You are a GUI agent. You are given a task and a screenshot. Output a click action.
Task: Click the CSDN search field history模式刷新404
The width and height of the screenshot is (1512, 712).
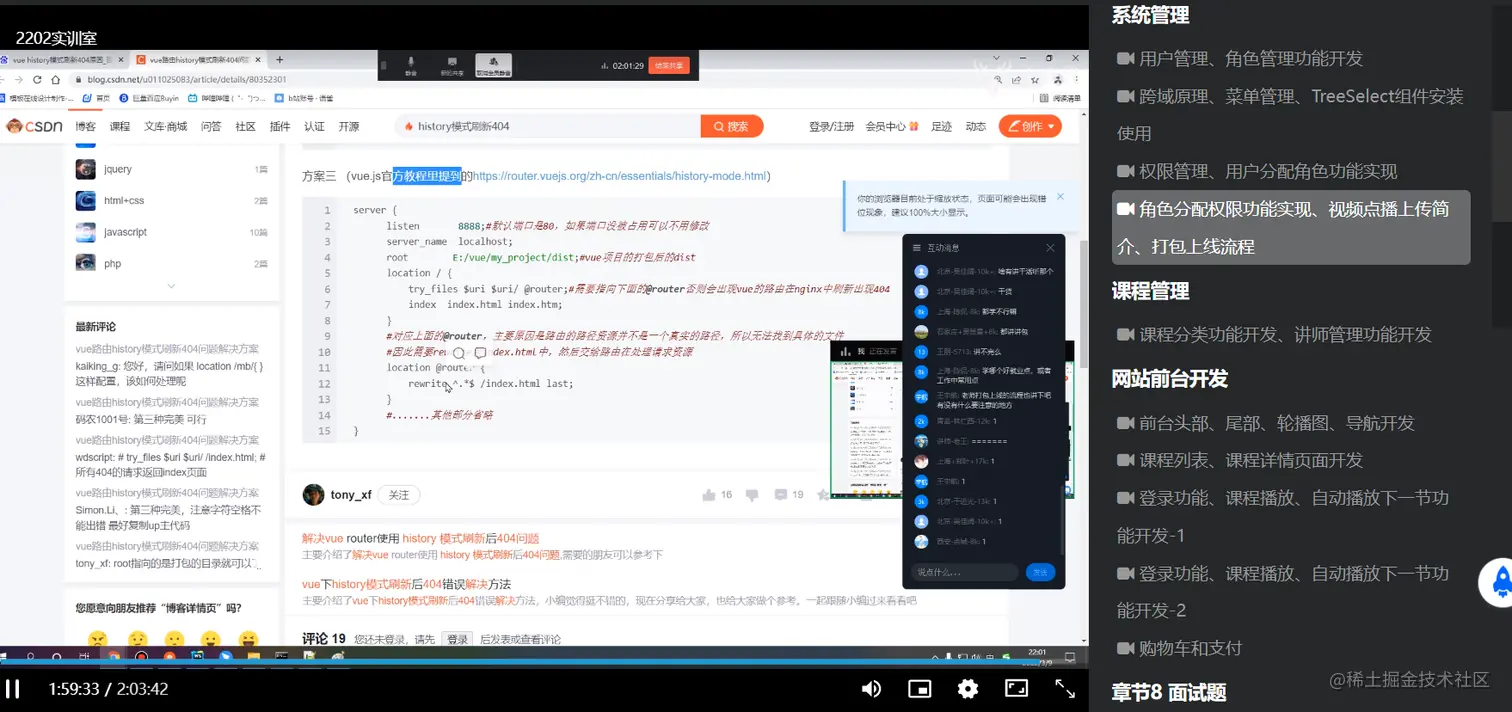coord(547,126)
